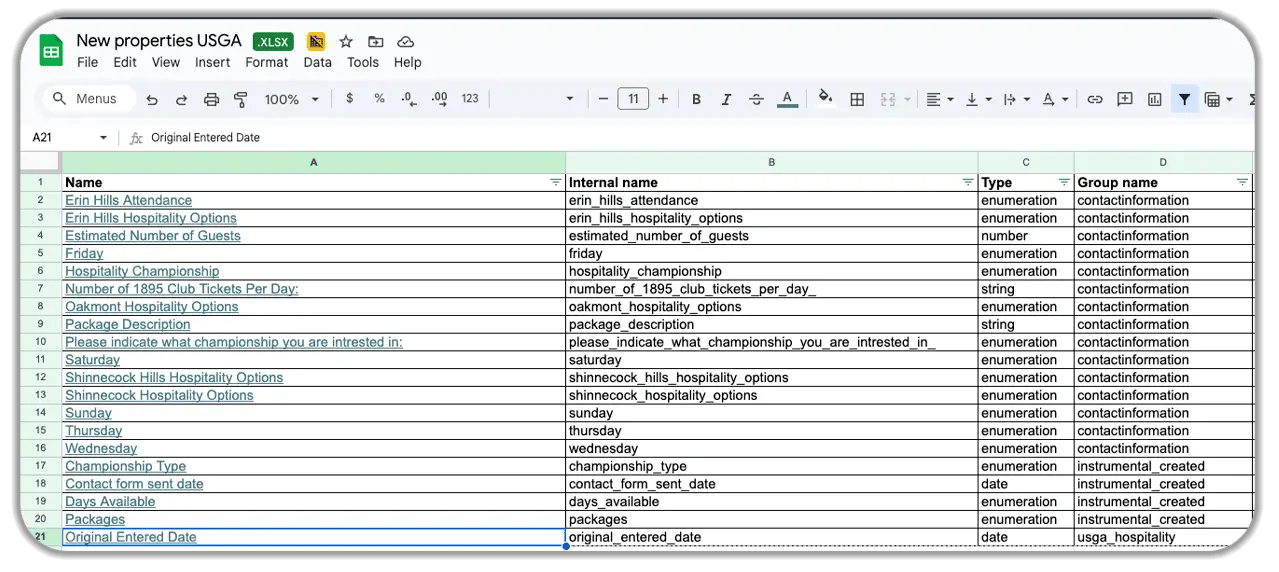
Task: Insert a link via toolbar
Action: click(x=1095, y=99)
